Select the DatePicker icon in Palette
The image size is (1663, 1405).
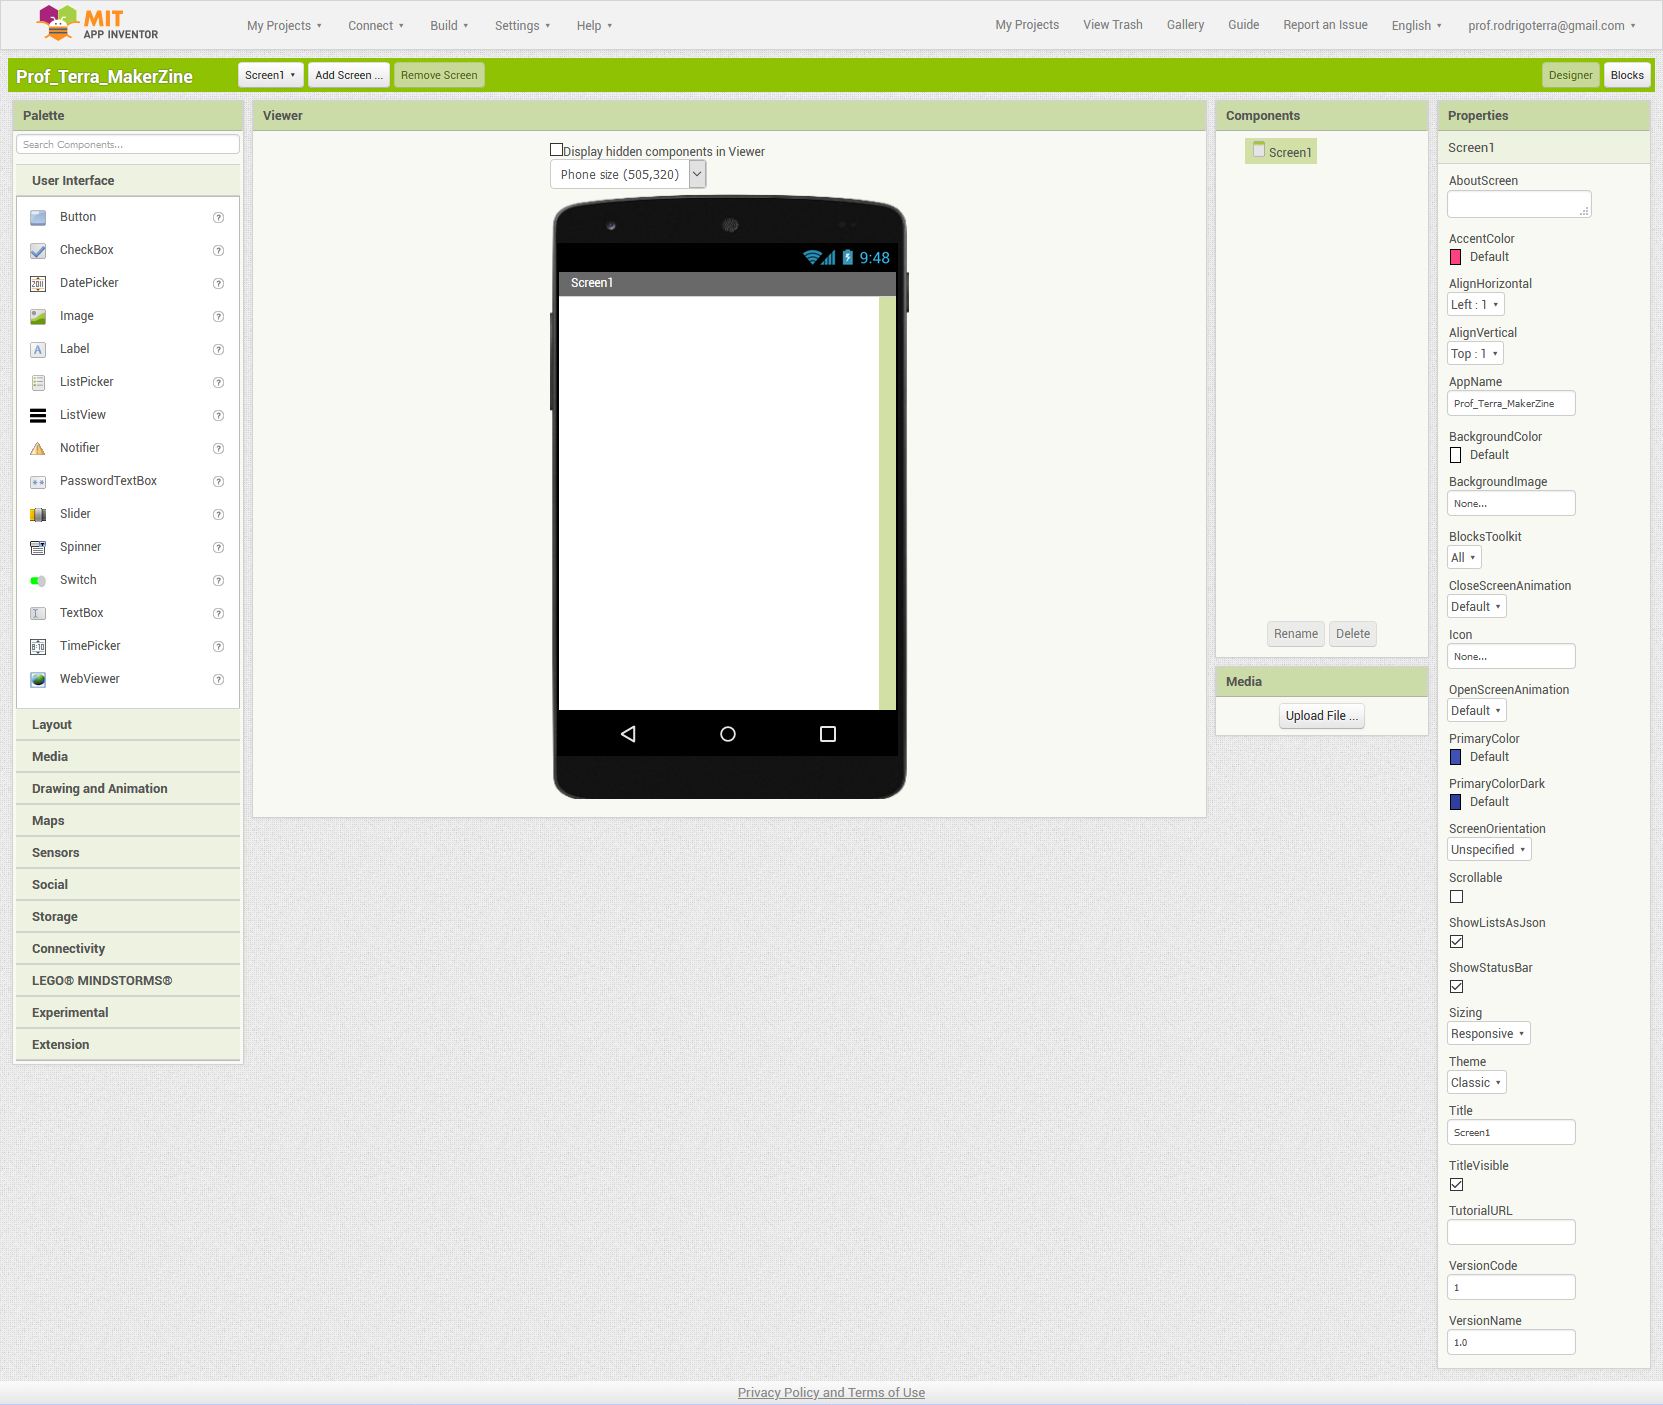(38, 284)
